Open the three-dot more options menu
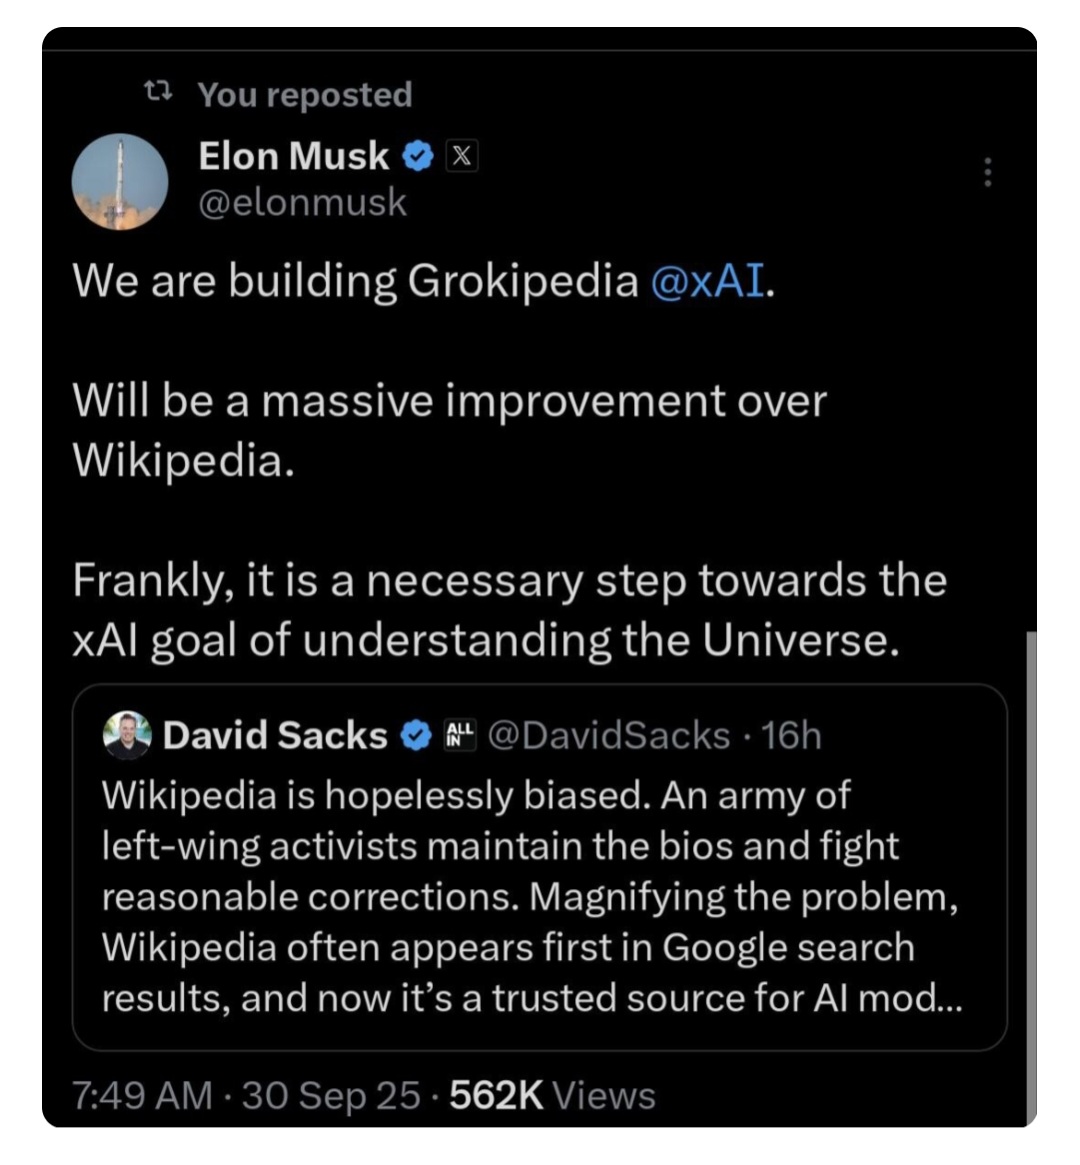 point(987,173)
